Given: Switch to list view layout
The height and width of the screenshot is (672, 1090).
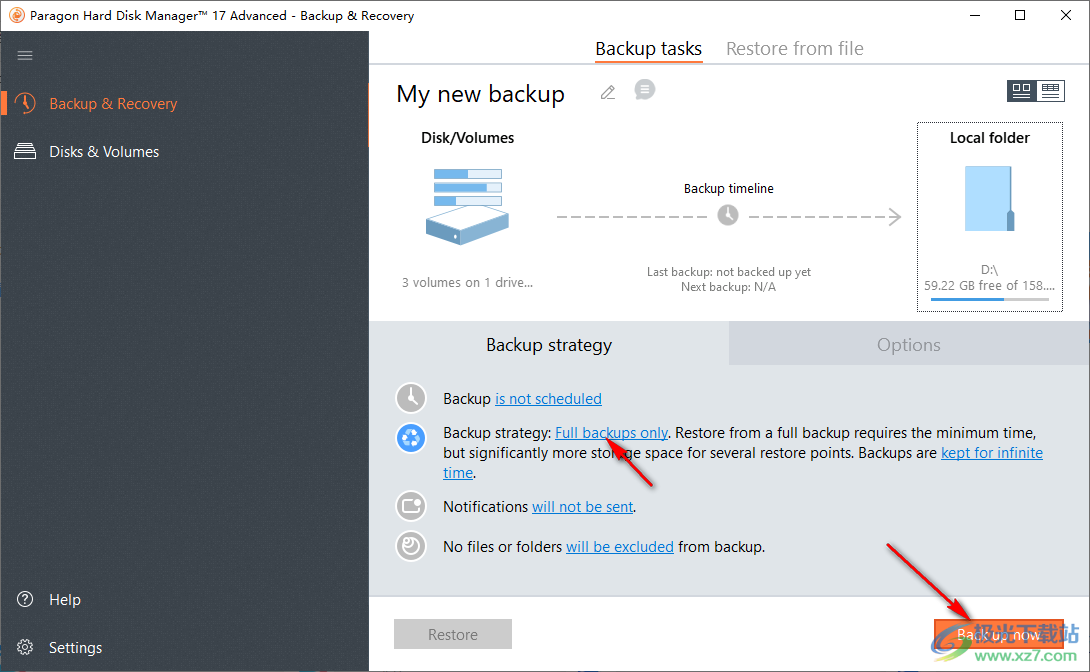Looking at the screenshot, I should tap(1050, 91).
